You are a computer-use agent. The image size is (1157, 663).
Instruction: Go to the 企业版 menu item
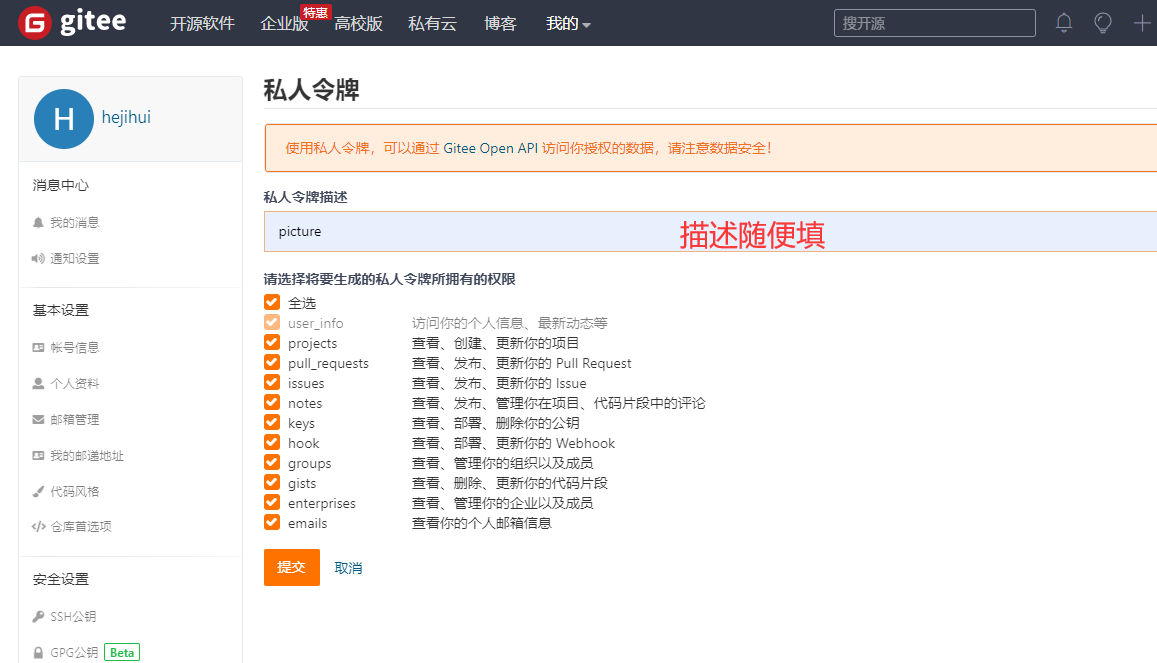tap(284, 24)
